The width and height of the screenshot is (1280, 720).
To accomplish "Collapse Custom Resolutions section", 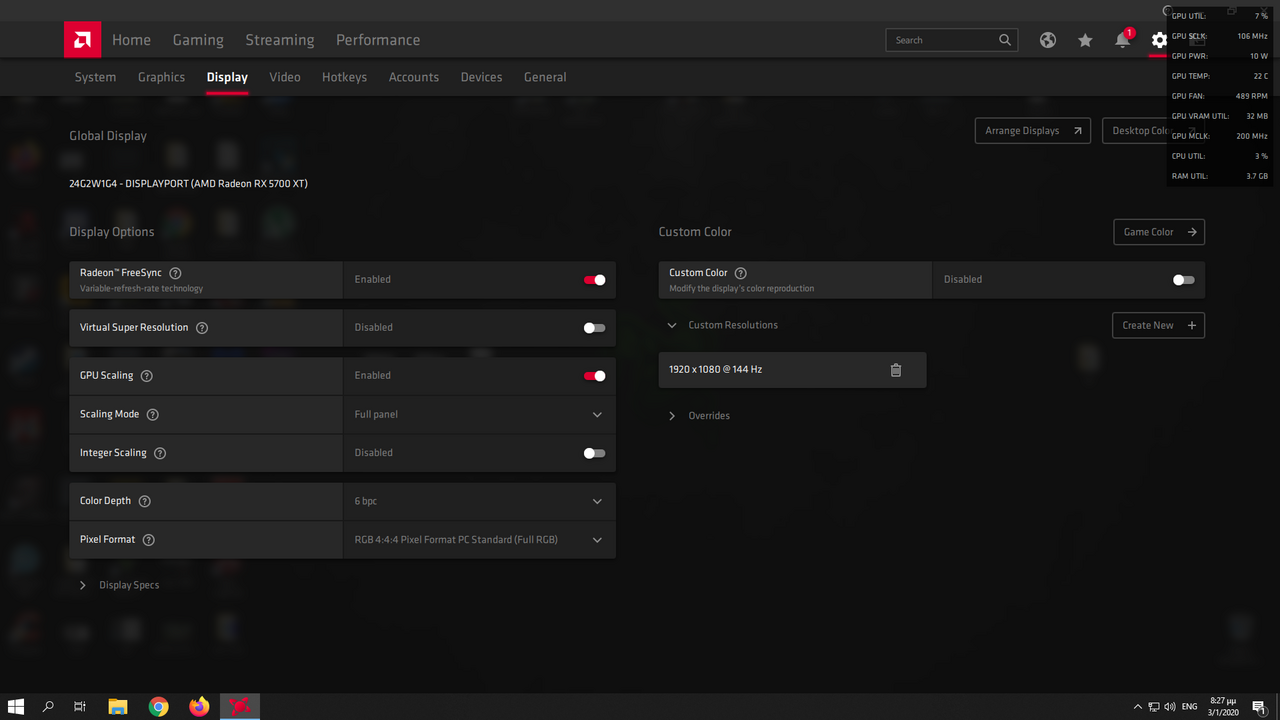I will click(723, 325).
